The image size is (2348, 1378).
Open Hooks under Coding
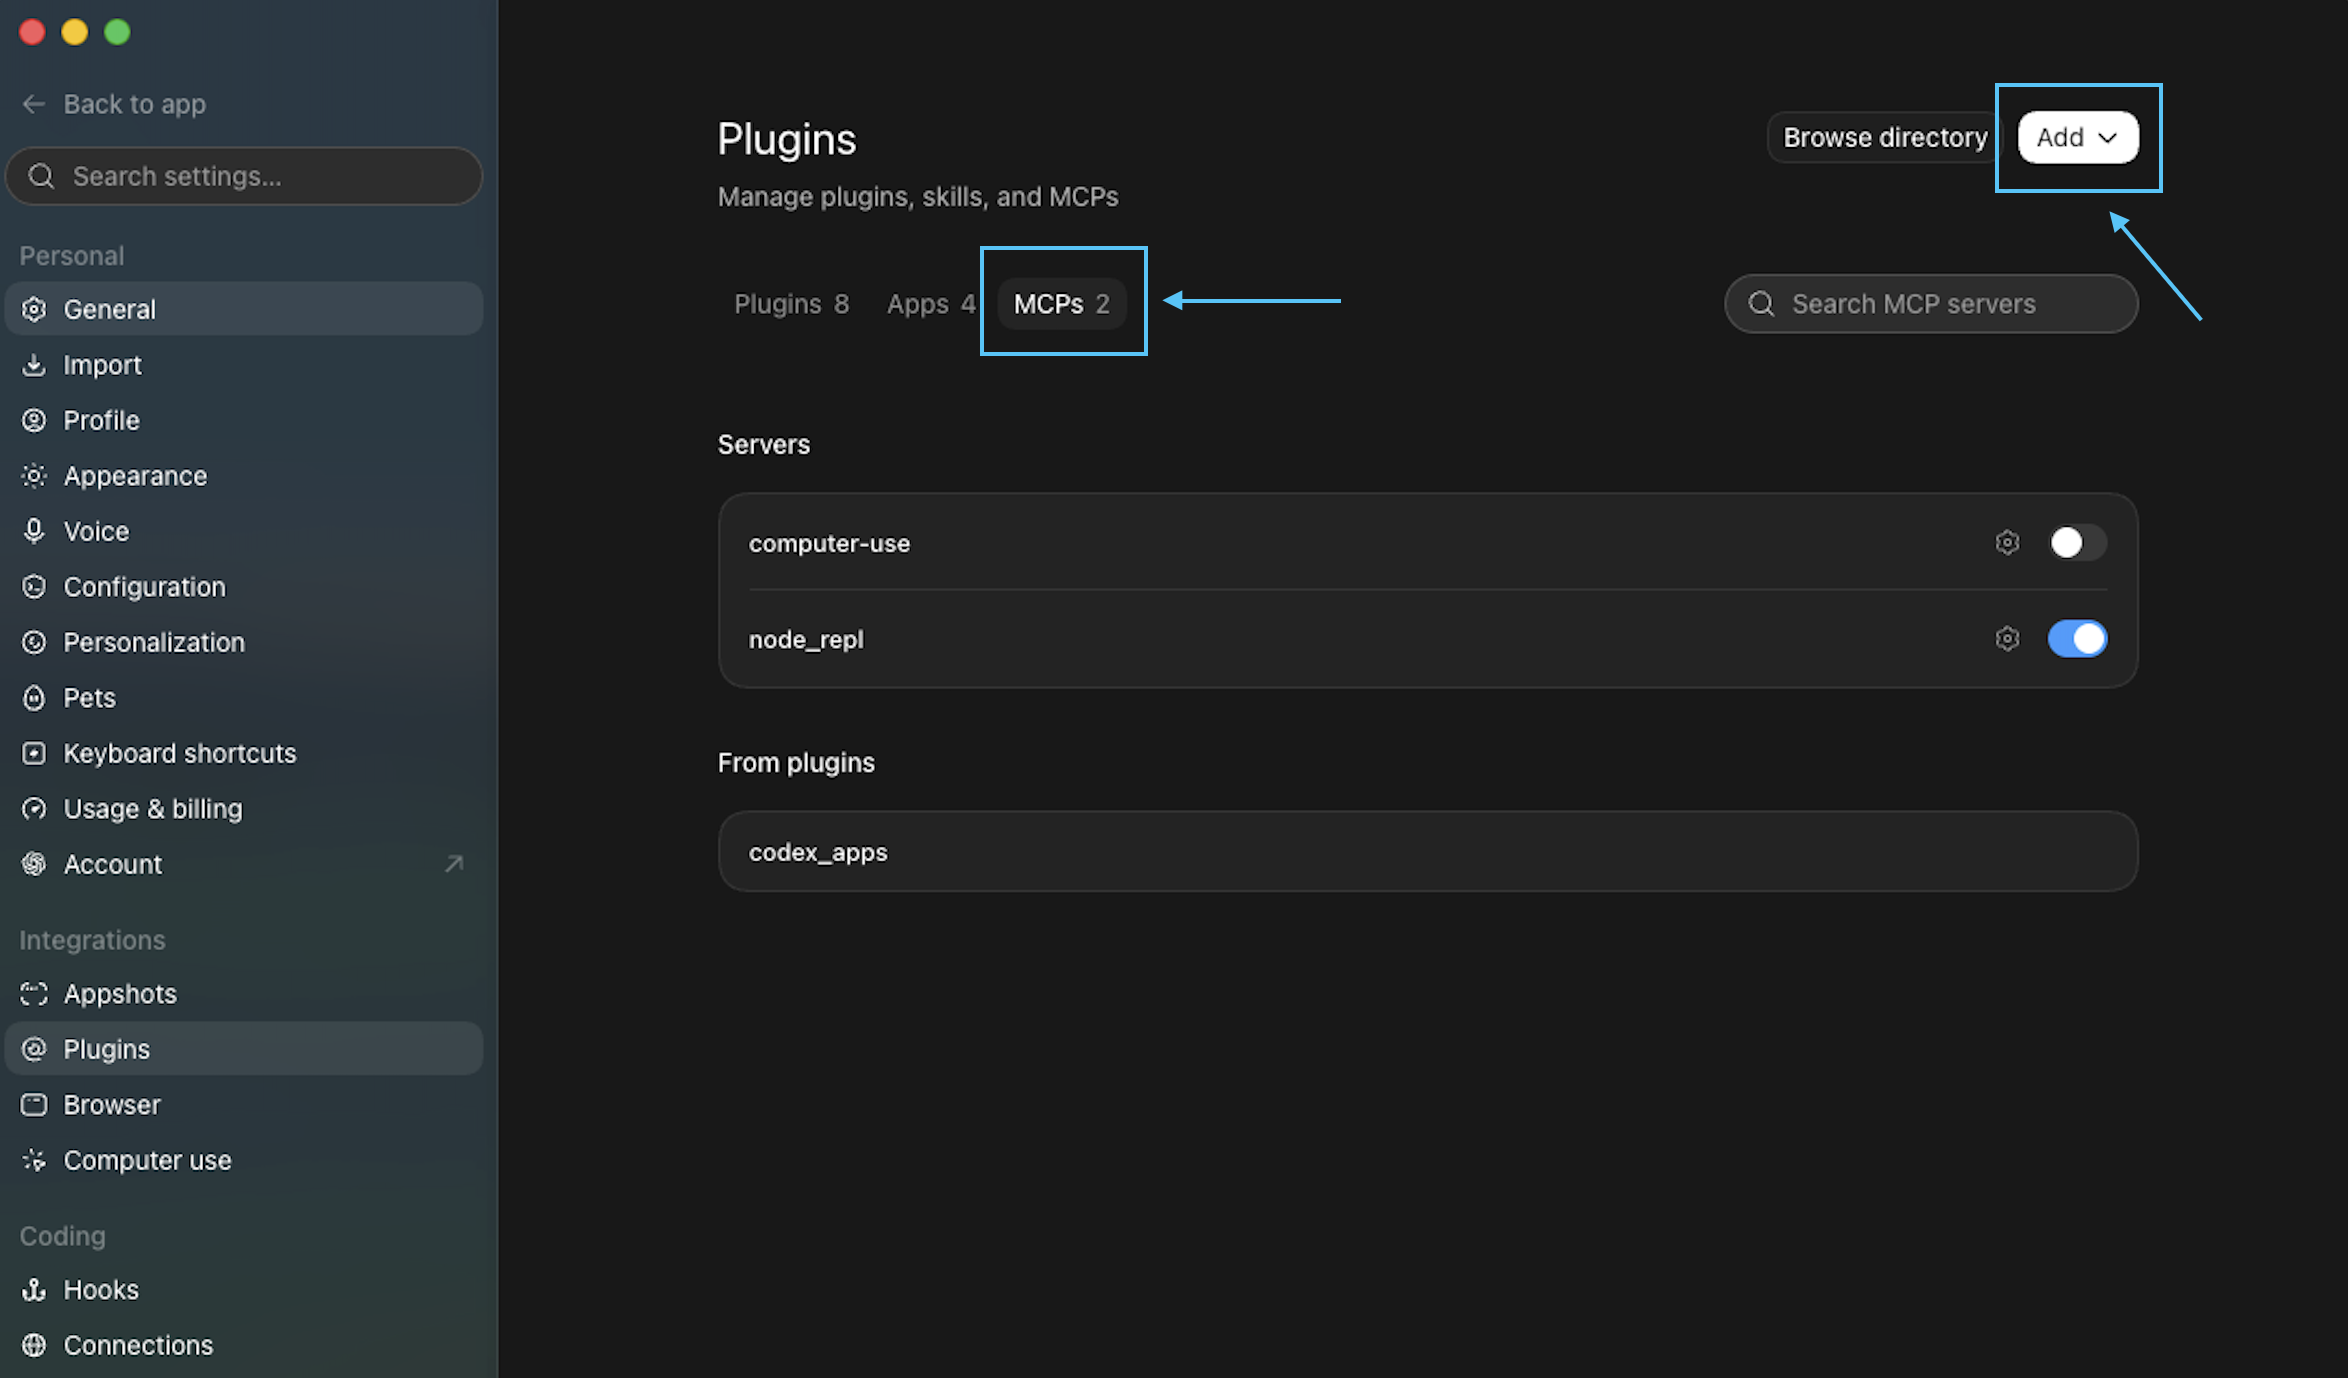(243, 1290)
